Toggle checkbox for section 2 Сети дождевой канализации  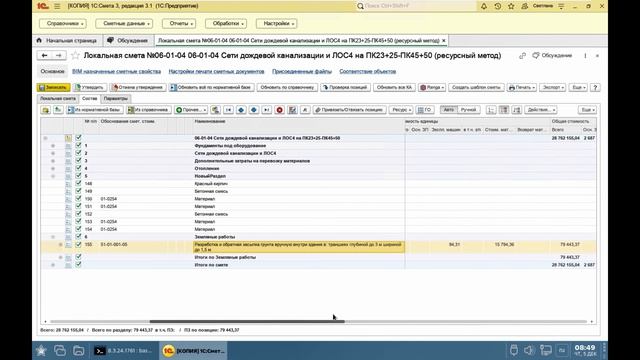pyautogui.click(x=78, y=153)
